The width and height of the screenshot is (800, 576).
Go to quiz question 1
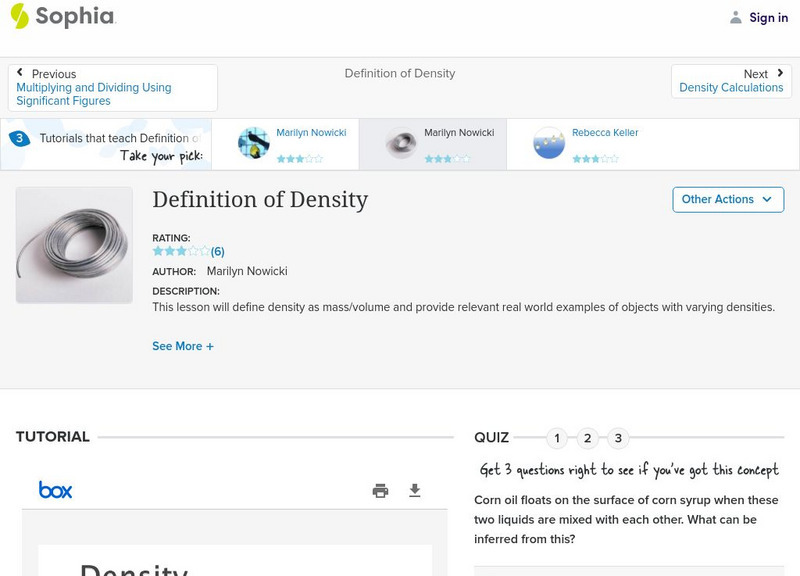pos(557,438)
